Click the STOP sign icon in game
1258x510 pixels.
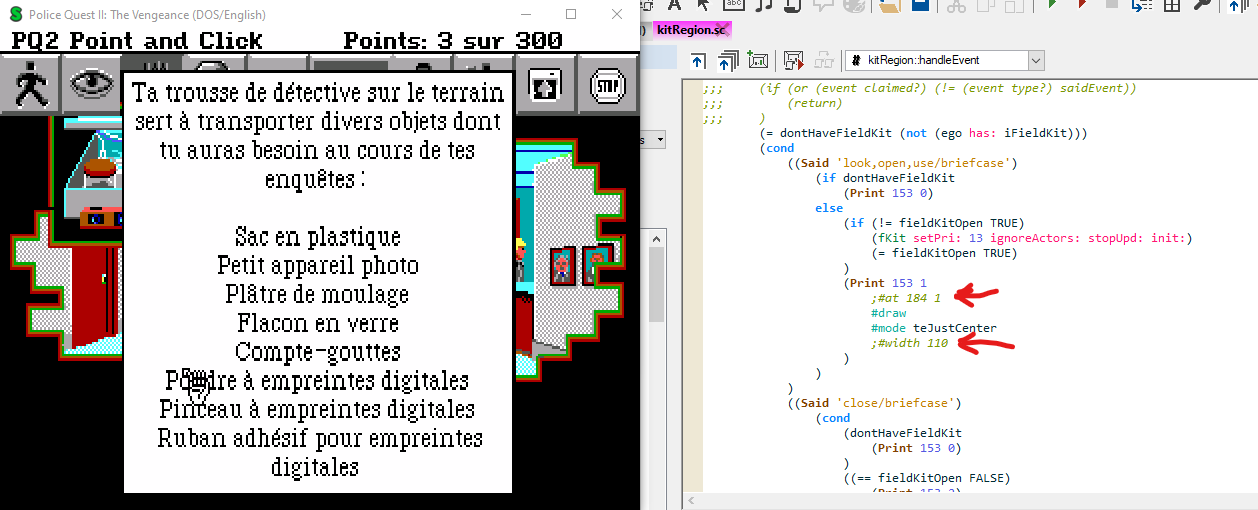(606, 86)
